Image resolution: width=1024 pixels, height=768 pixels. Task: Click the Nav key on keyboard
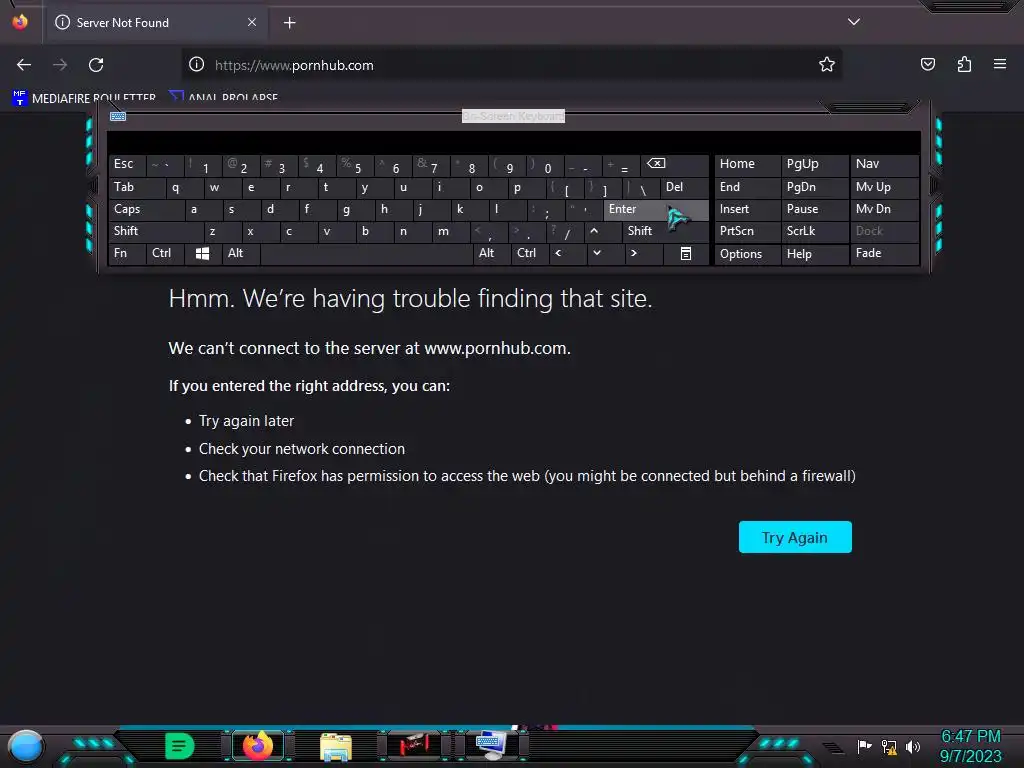[884, 164]
